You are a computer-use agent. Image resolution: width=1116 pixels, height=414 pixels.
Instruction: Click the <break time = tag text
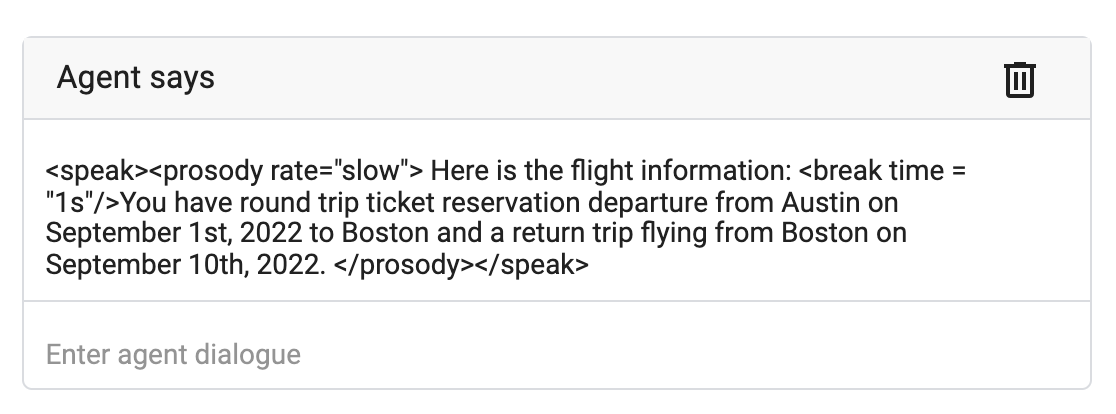pos(883,171)
